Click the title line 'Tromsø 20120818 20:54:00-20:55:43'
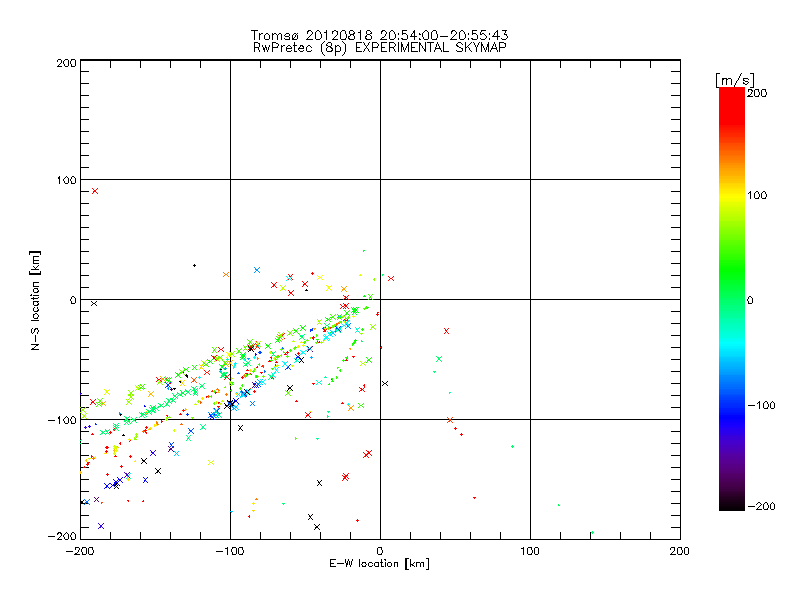Screen dimensions: 800x600 click(x=379, y=35)
